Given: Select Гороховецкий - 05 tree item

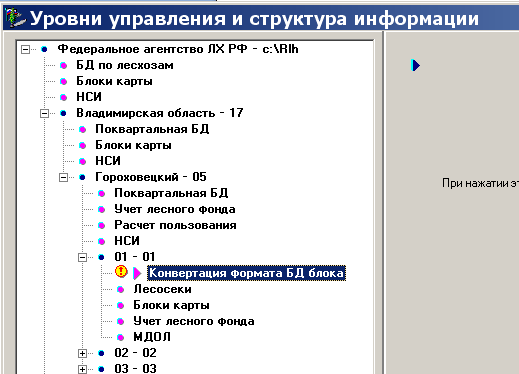Looking at the screenshot, I should (x=151, y=177).
